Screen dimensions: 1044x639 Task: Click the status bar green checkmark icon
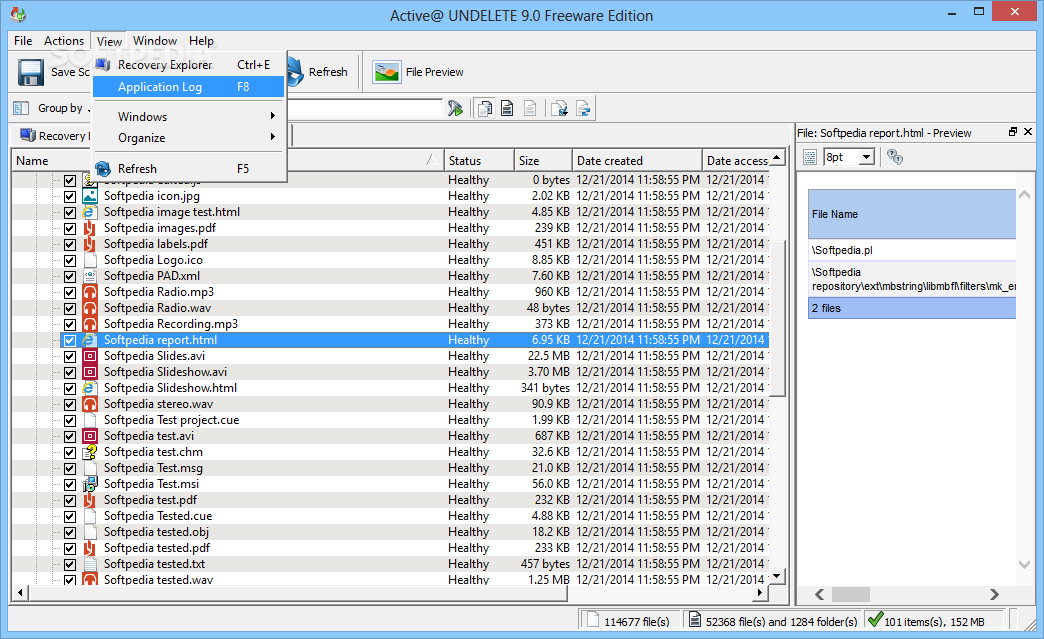[x=876, y=620]
